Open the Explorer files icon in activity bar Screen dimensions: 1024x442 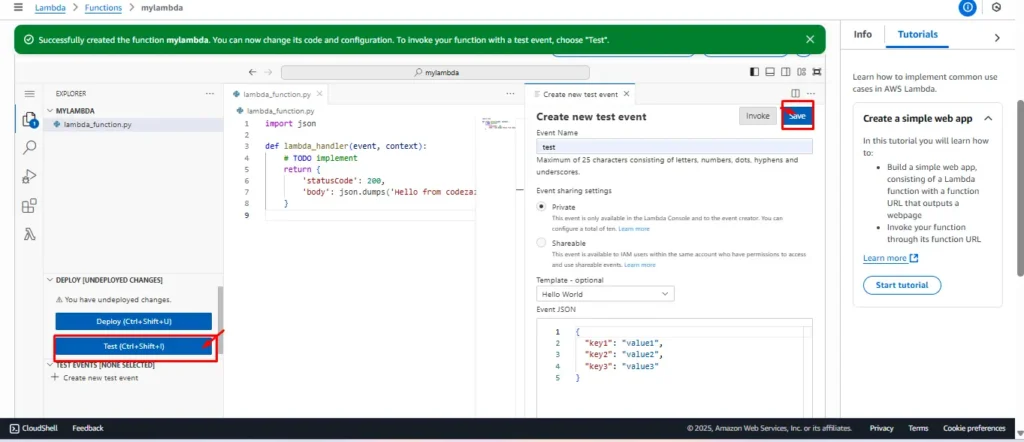29,119
